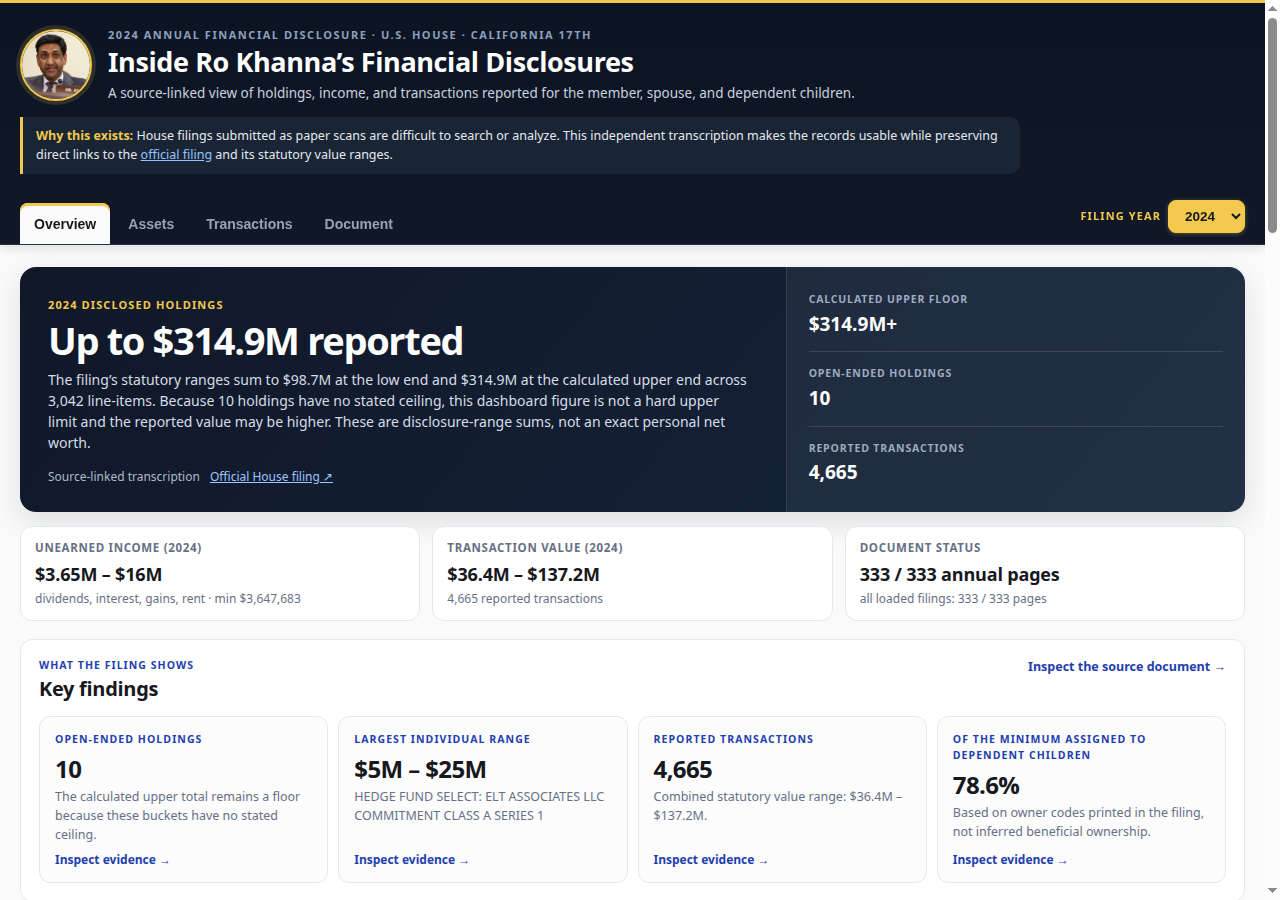Click 'Inside Ro Khanna's Financial Disclosures' title
1280x900 pixels.
[370, 62]
